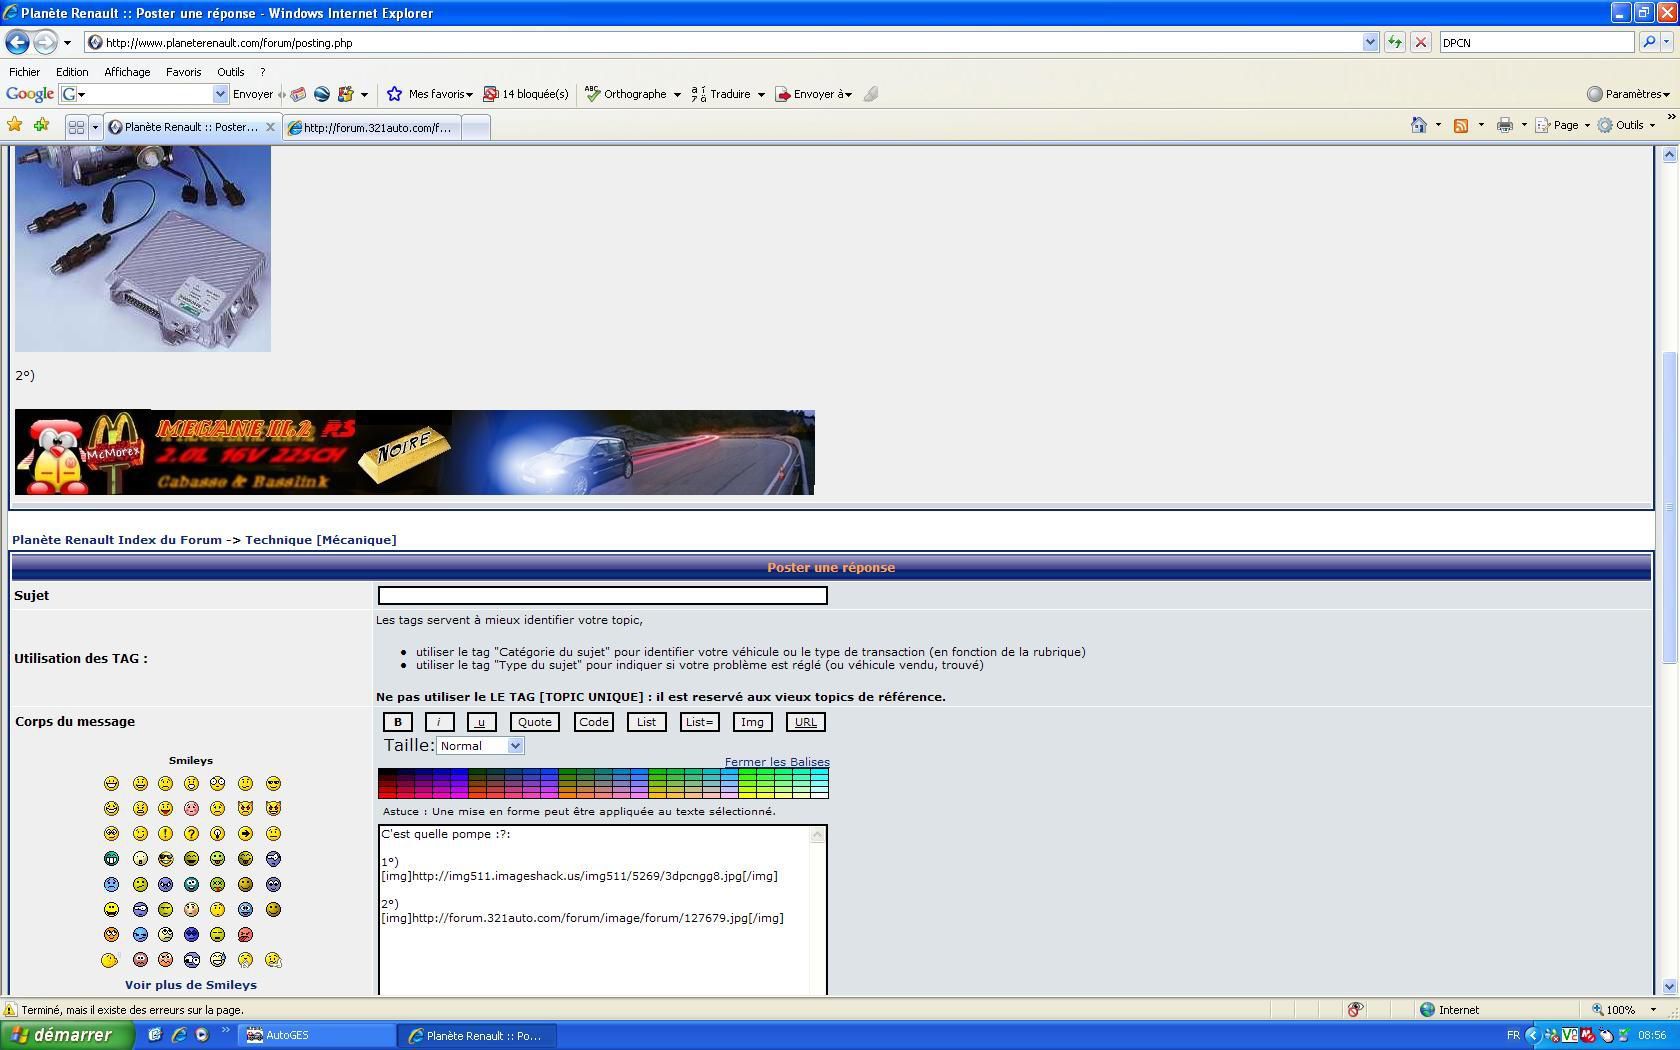Viewport: 1680px width, 1050px height.
Task: Open the Home page icon
Action: (x=1418, y=125)
